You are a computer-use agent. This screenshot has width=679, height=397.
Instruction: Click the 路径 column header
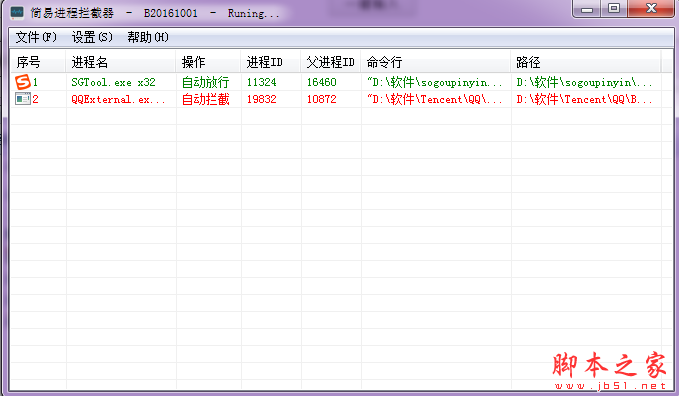585,62
